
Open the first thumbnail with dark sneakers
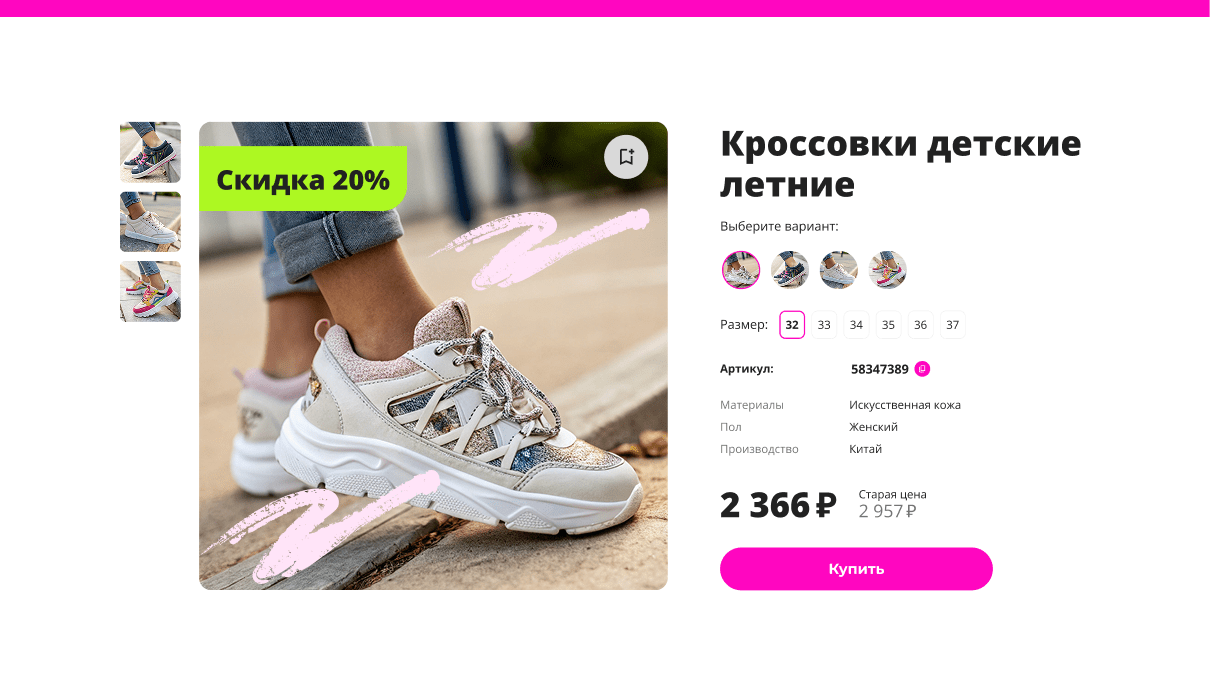[x=150, y=152]
